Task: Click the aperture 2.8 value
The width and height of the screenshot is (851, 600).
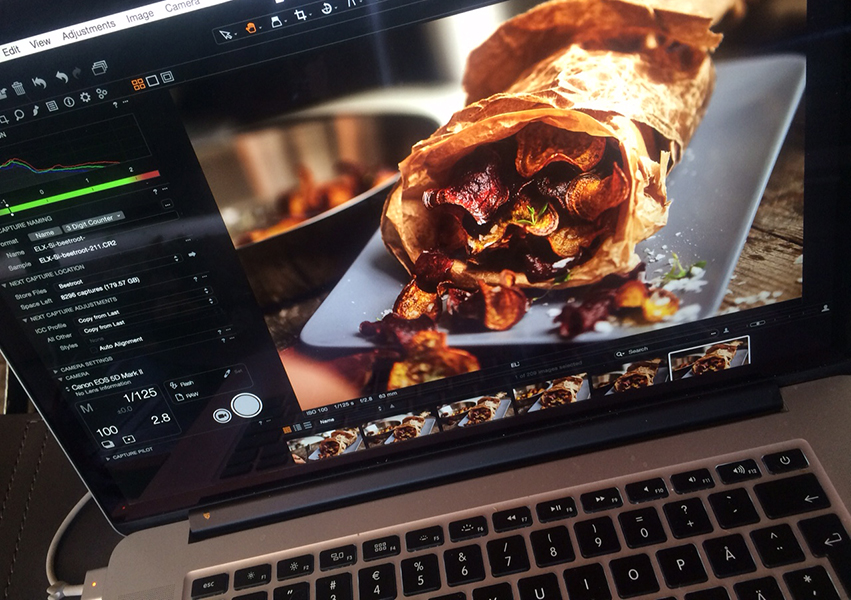Action: pyautogui.click(x=160, y=419)
